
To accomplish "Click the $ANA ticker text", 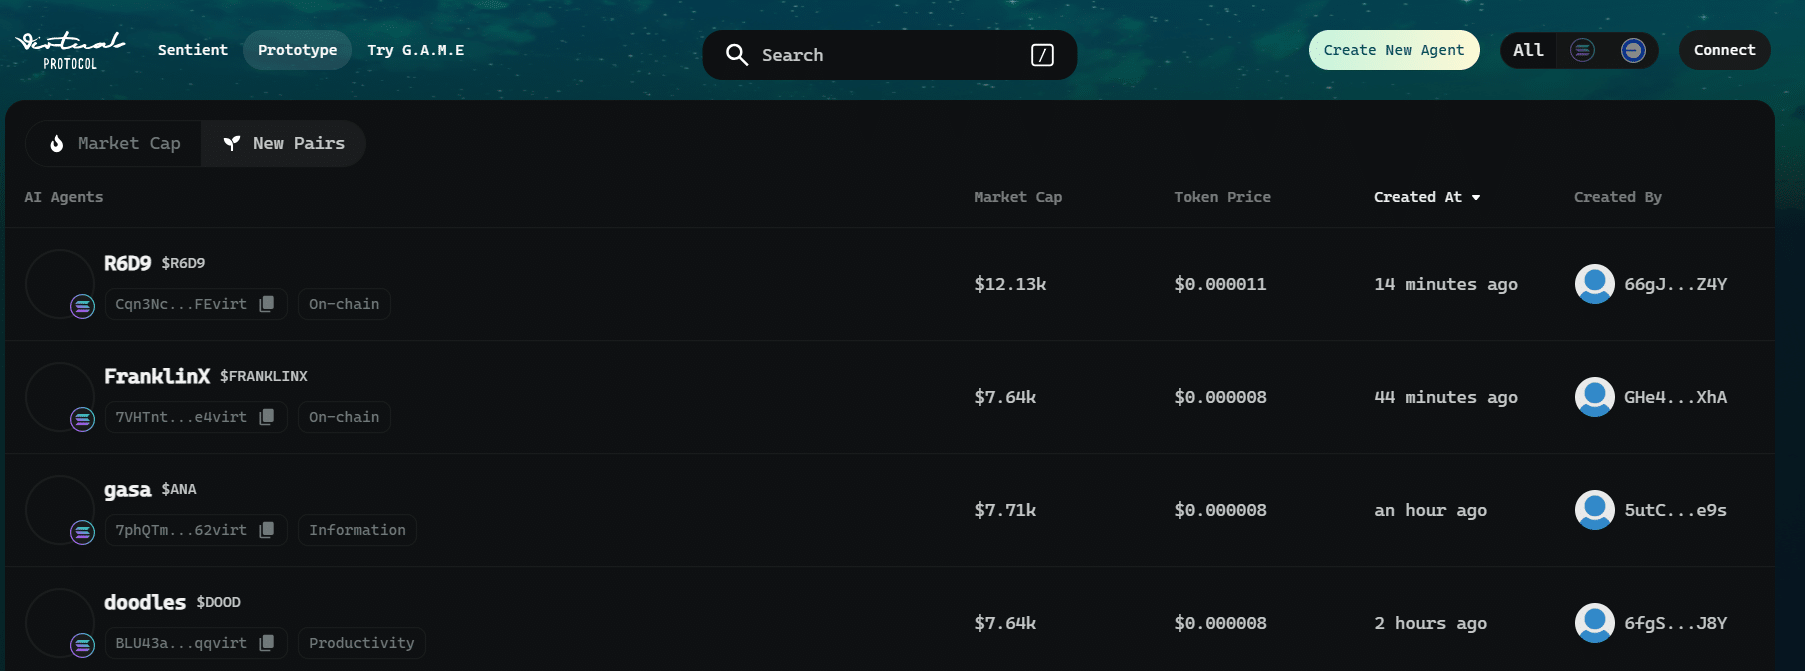I will [x=179, y=490].
